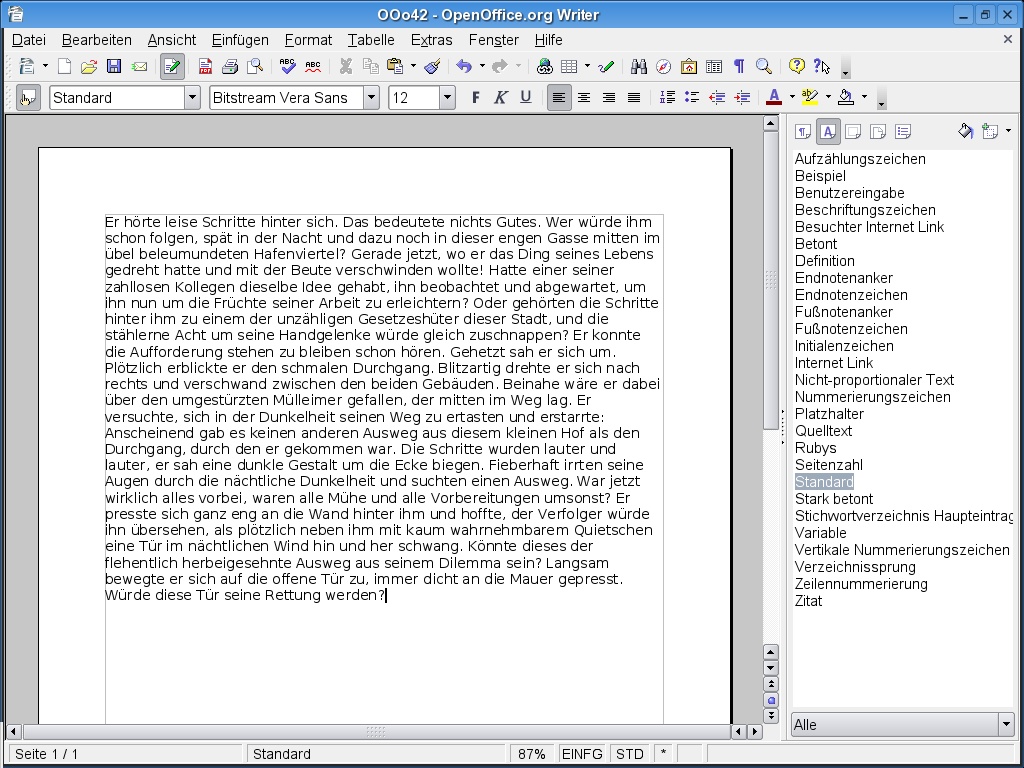1024x768 pixels.
Task: Click the 87% zoom field in status bar
Action: coord(532,754)
